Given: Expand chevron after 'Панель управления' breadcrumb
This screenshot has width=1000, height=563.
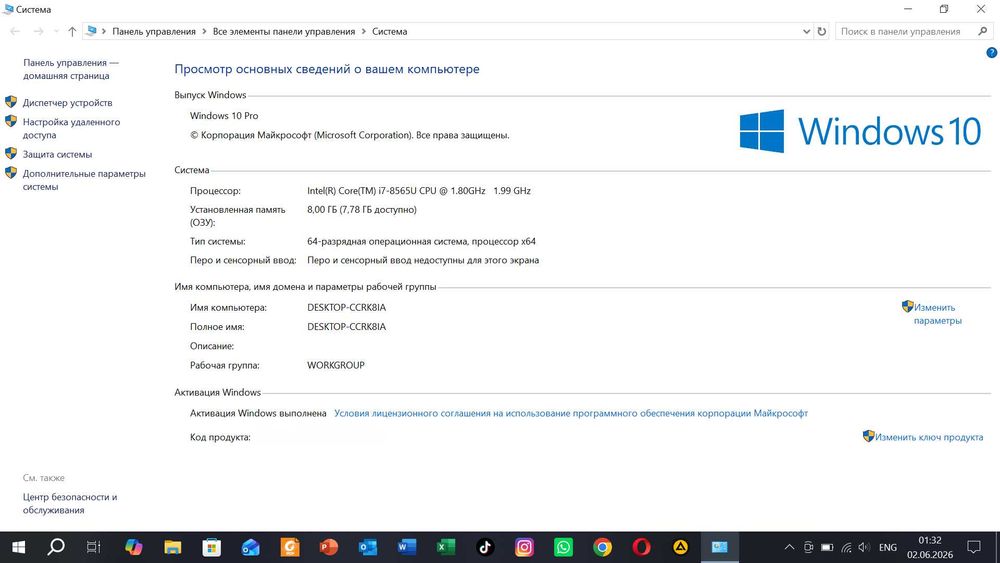Looking at the screenshot, I should [x=204, y=31].
